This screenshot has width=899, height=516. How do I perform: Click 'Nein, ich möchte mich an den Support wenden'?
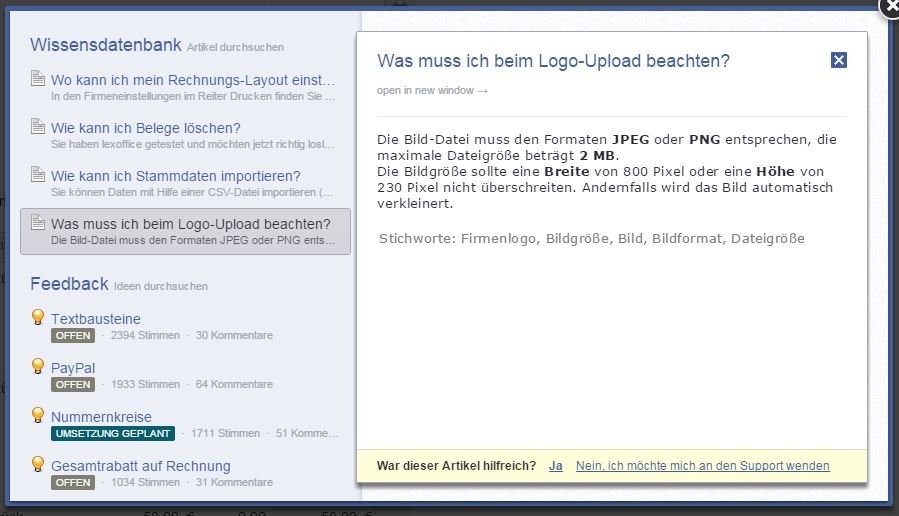(x=702, y=466)
